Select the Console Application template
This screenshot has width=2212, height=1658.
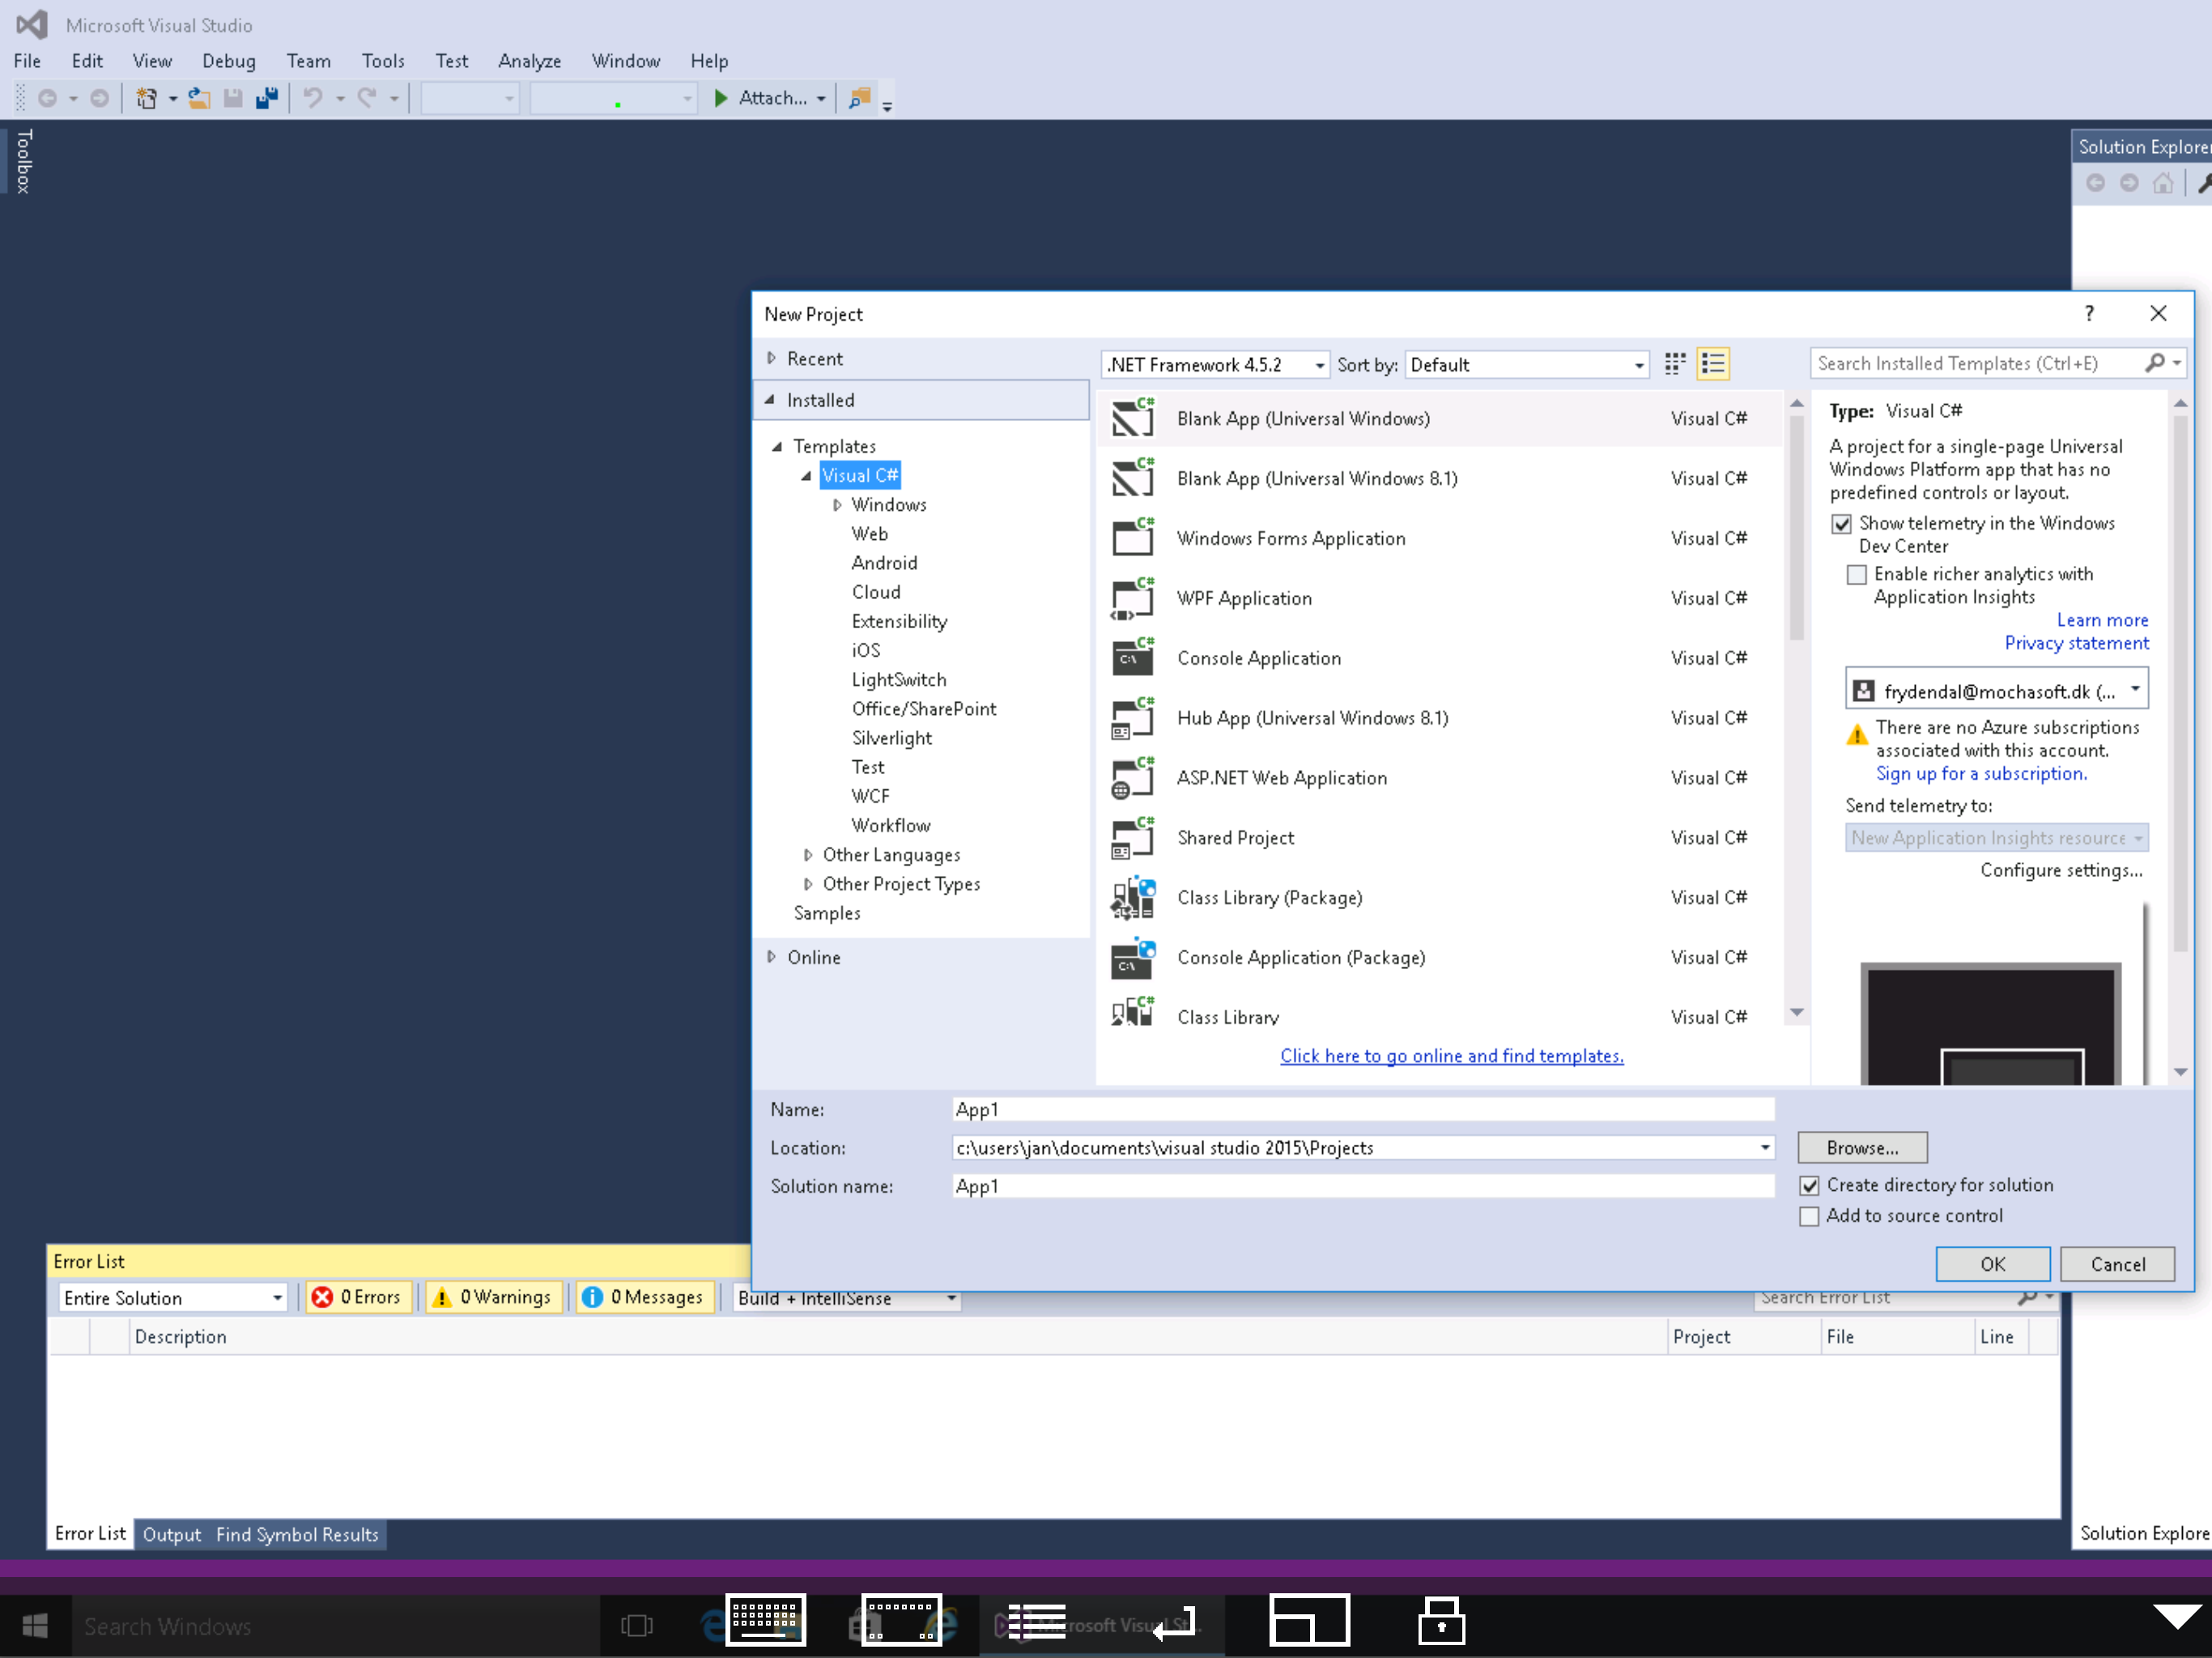(x=1258, y=658)
